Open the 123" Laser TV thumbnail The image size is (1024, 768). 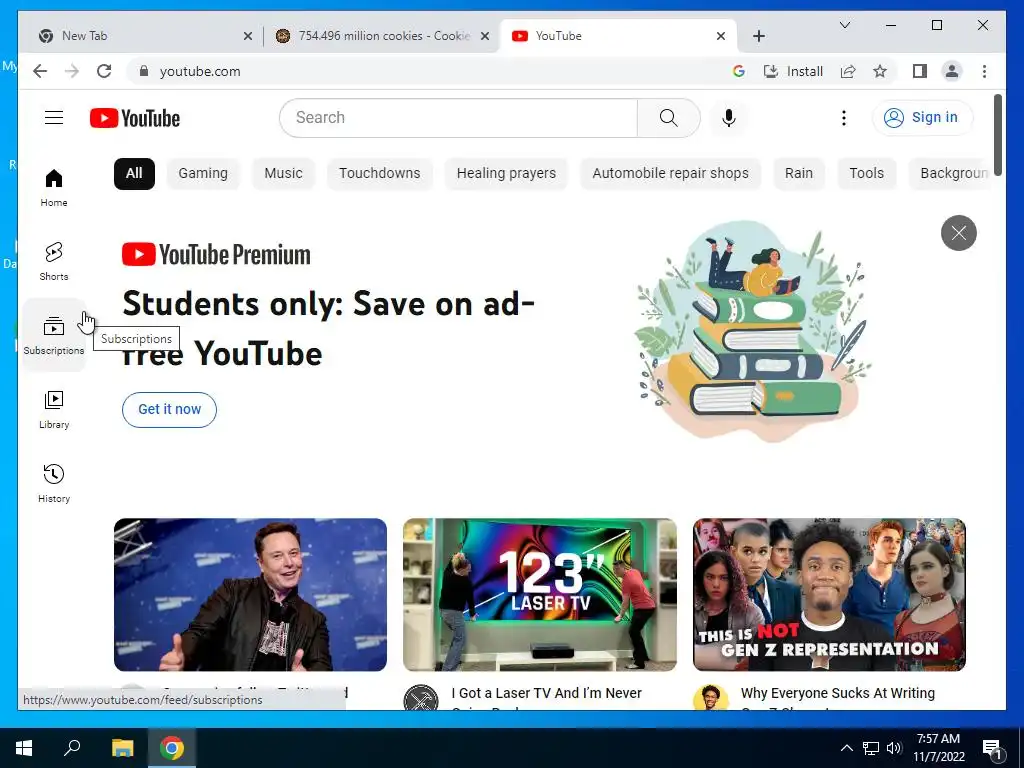click(x=539, y=594)
